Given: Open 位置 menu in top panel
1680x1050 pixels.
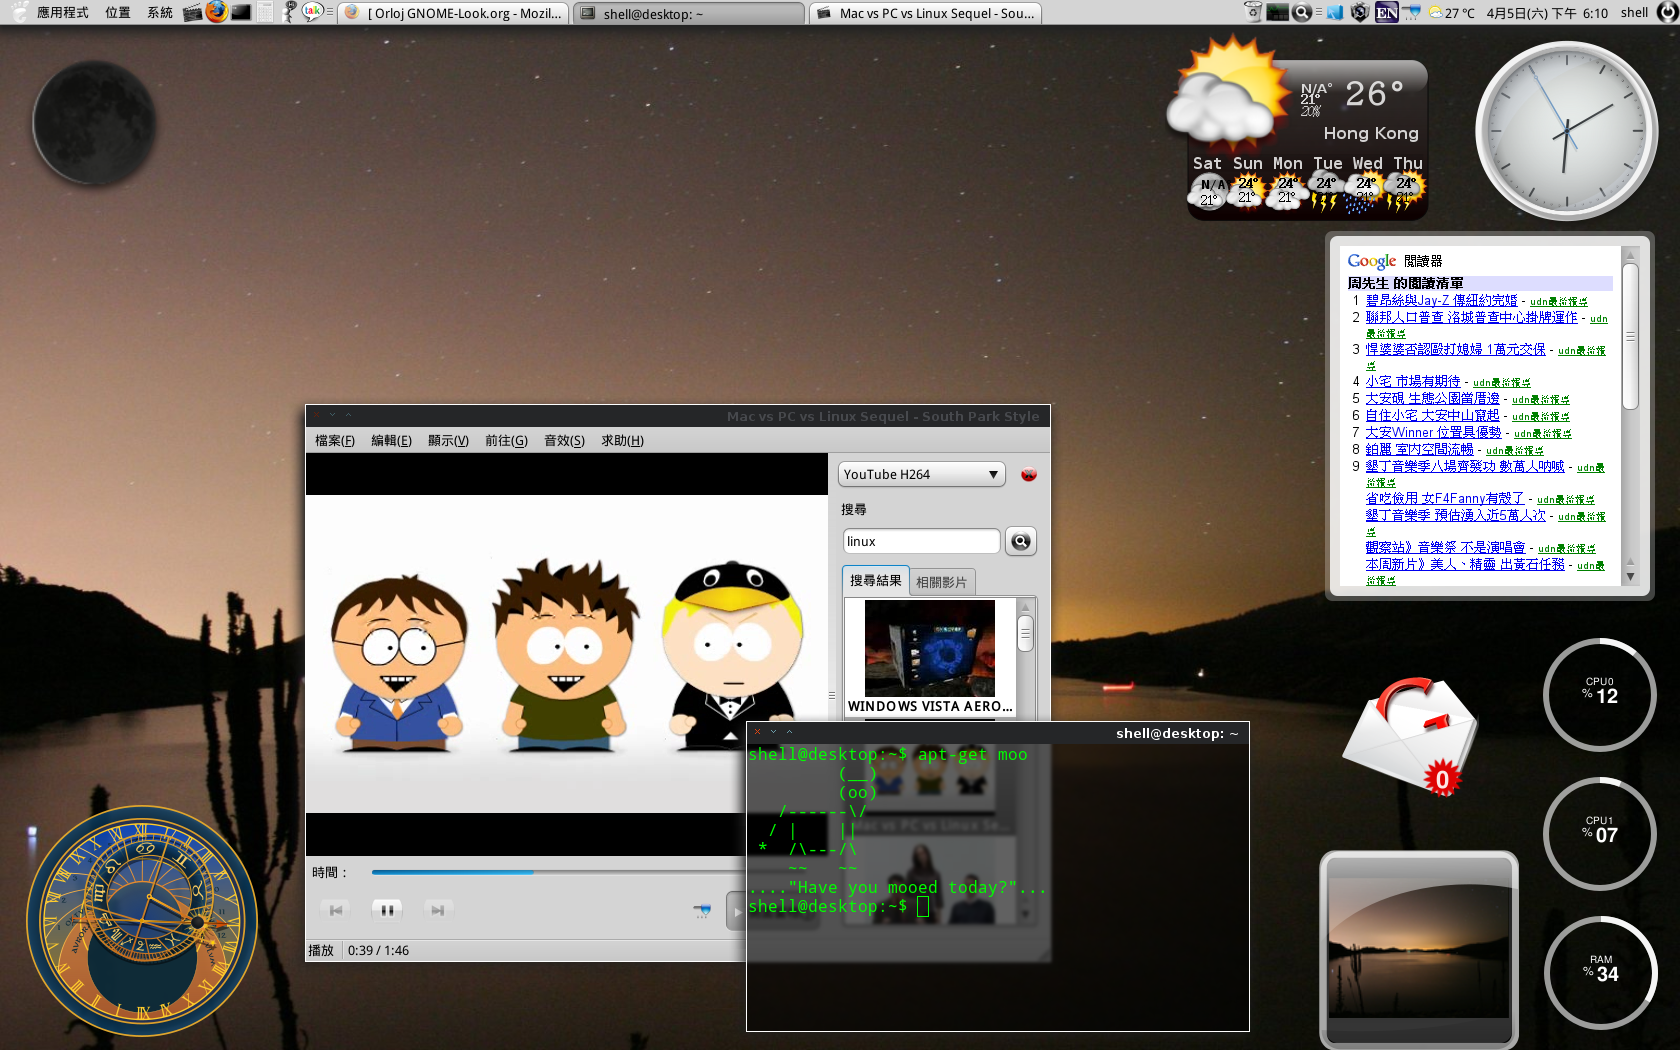Looking at the screenshot, I should [118, 13].
